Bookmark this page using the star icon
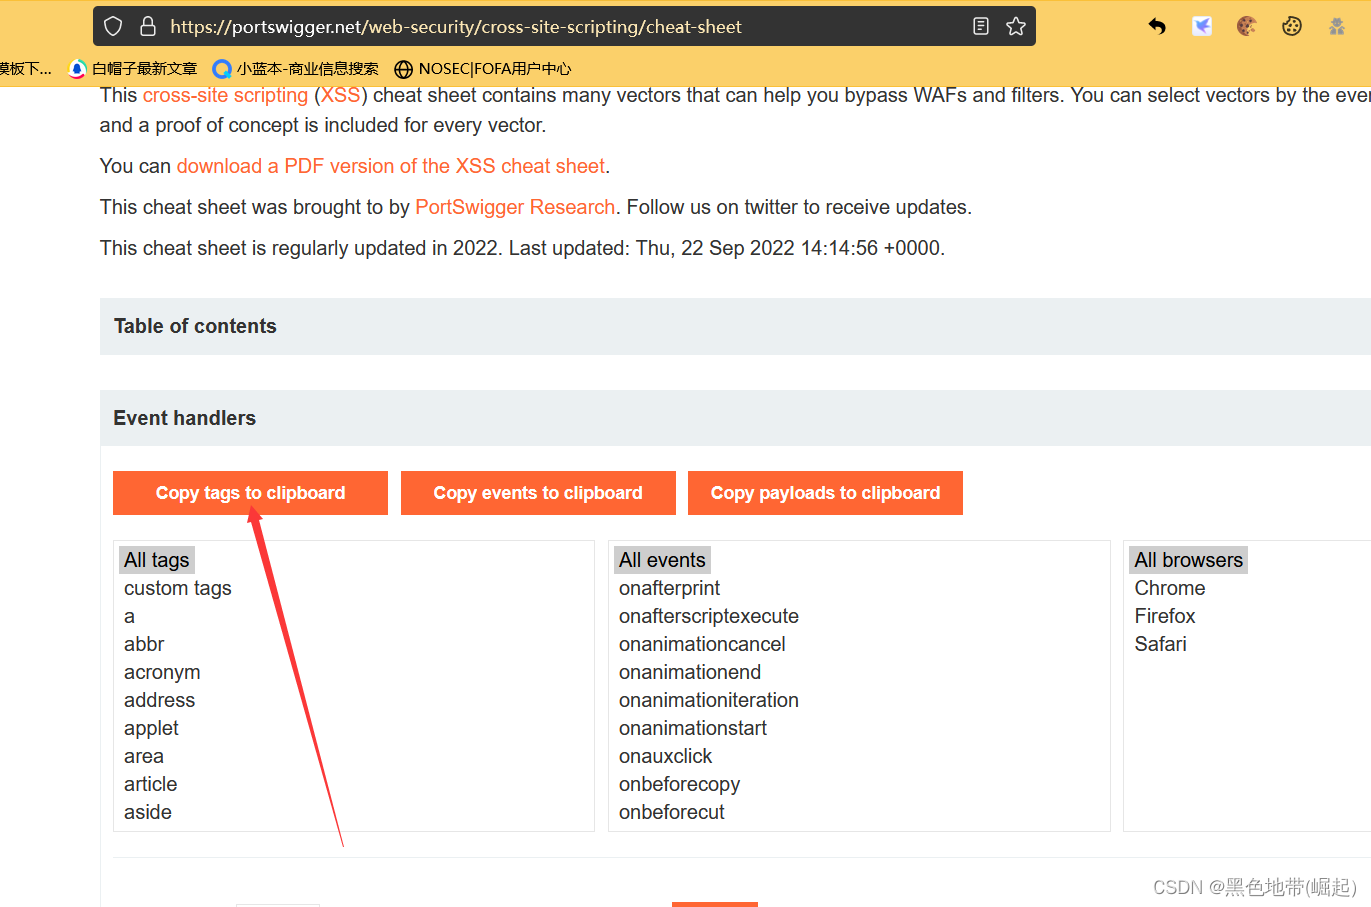1371x907 pixels. (1016, 26)
